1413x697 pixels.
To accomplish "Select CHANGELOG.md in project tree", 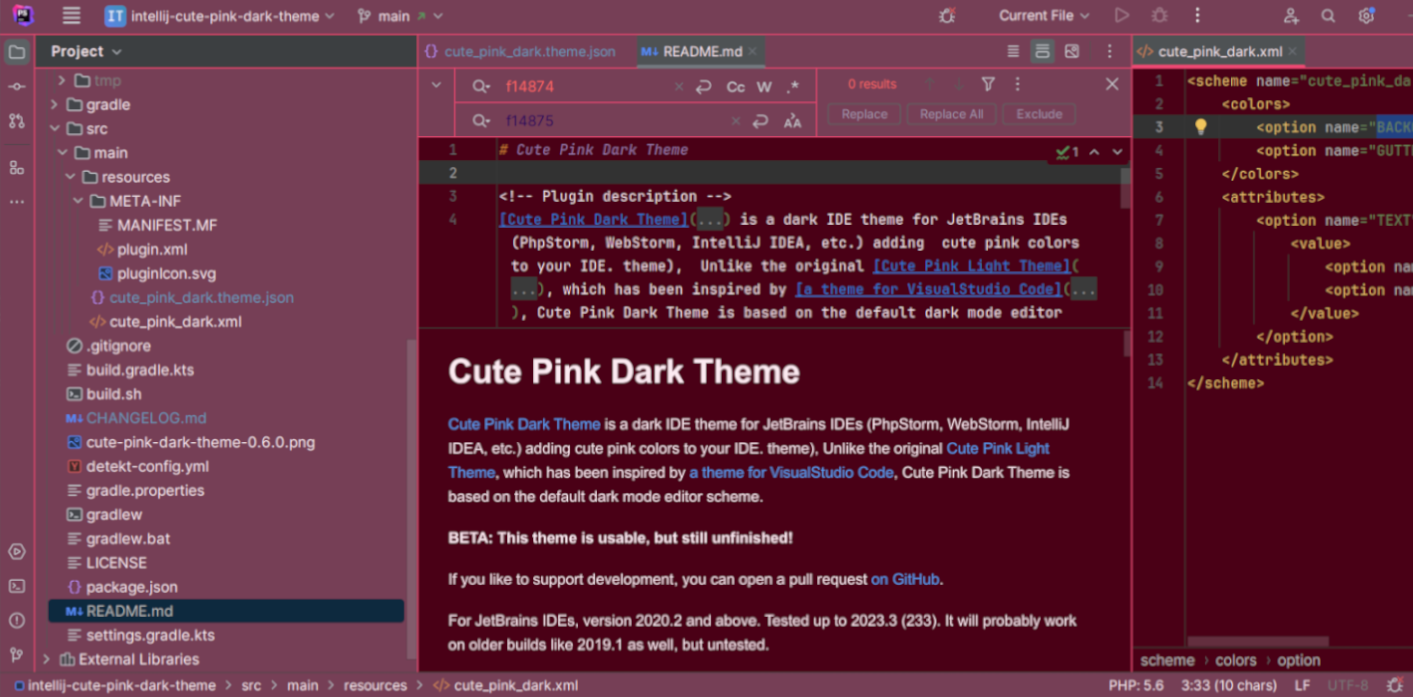I will pyautogui.click(x=146, y=418).
